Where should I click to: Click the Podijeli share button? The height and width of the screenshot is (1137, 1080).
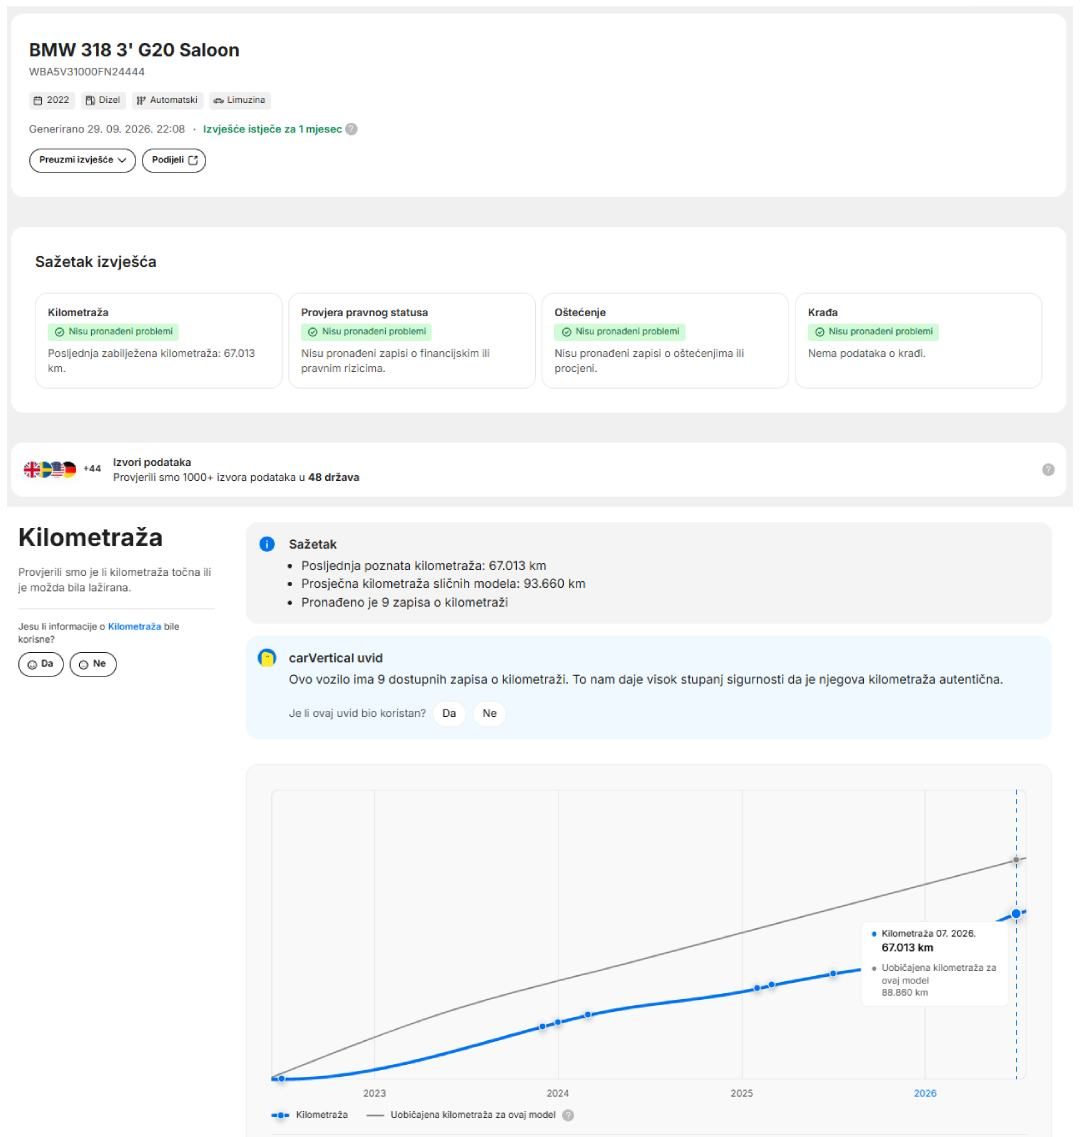tap(174, 160)
